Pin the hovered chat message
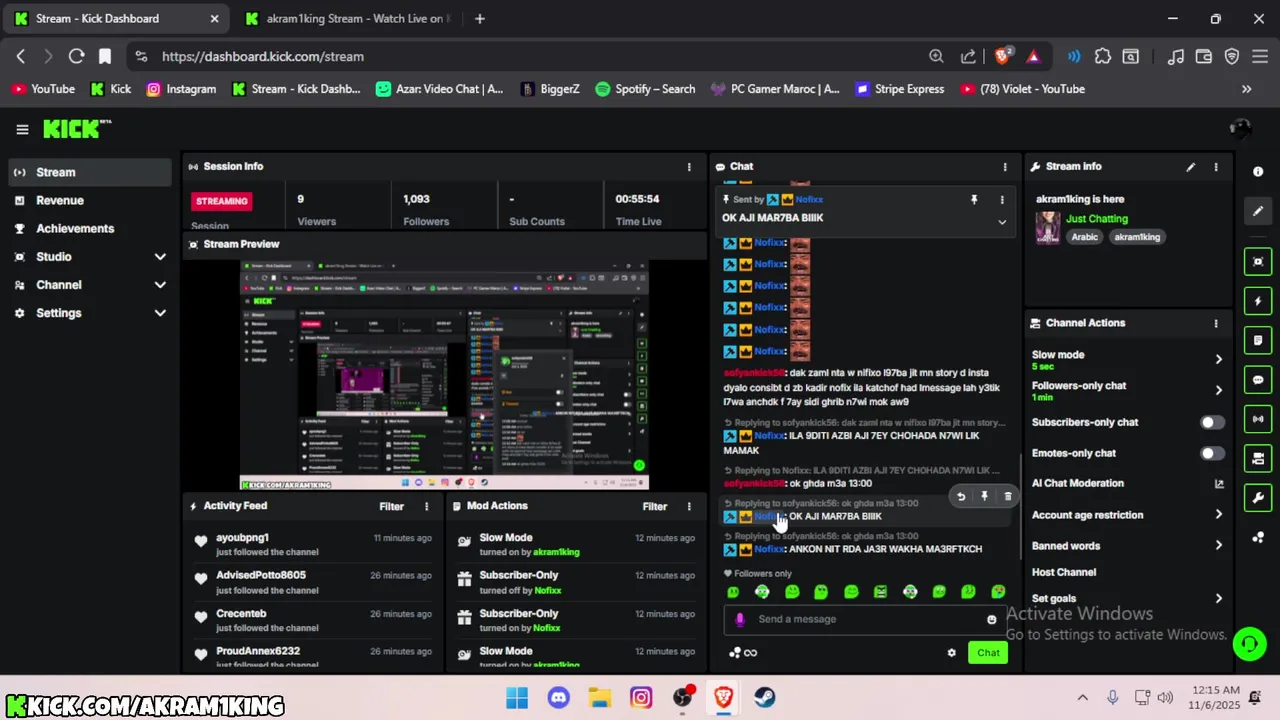The height and width of the screenshot is (720, 1280). click(x=984, y=496)
